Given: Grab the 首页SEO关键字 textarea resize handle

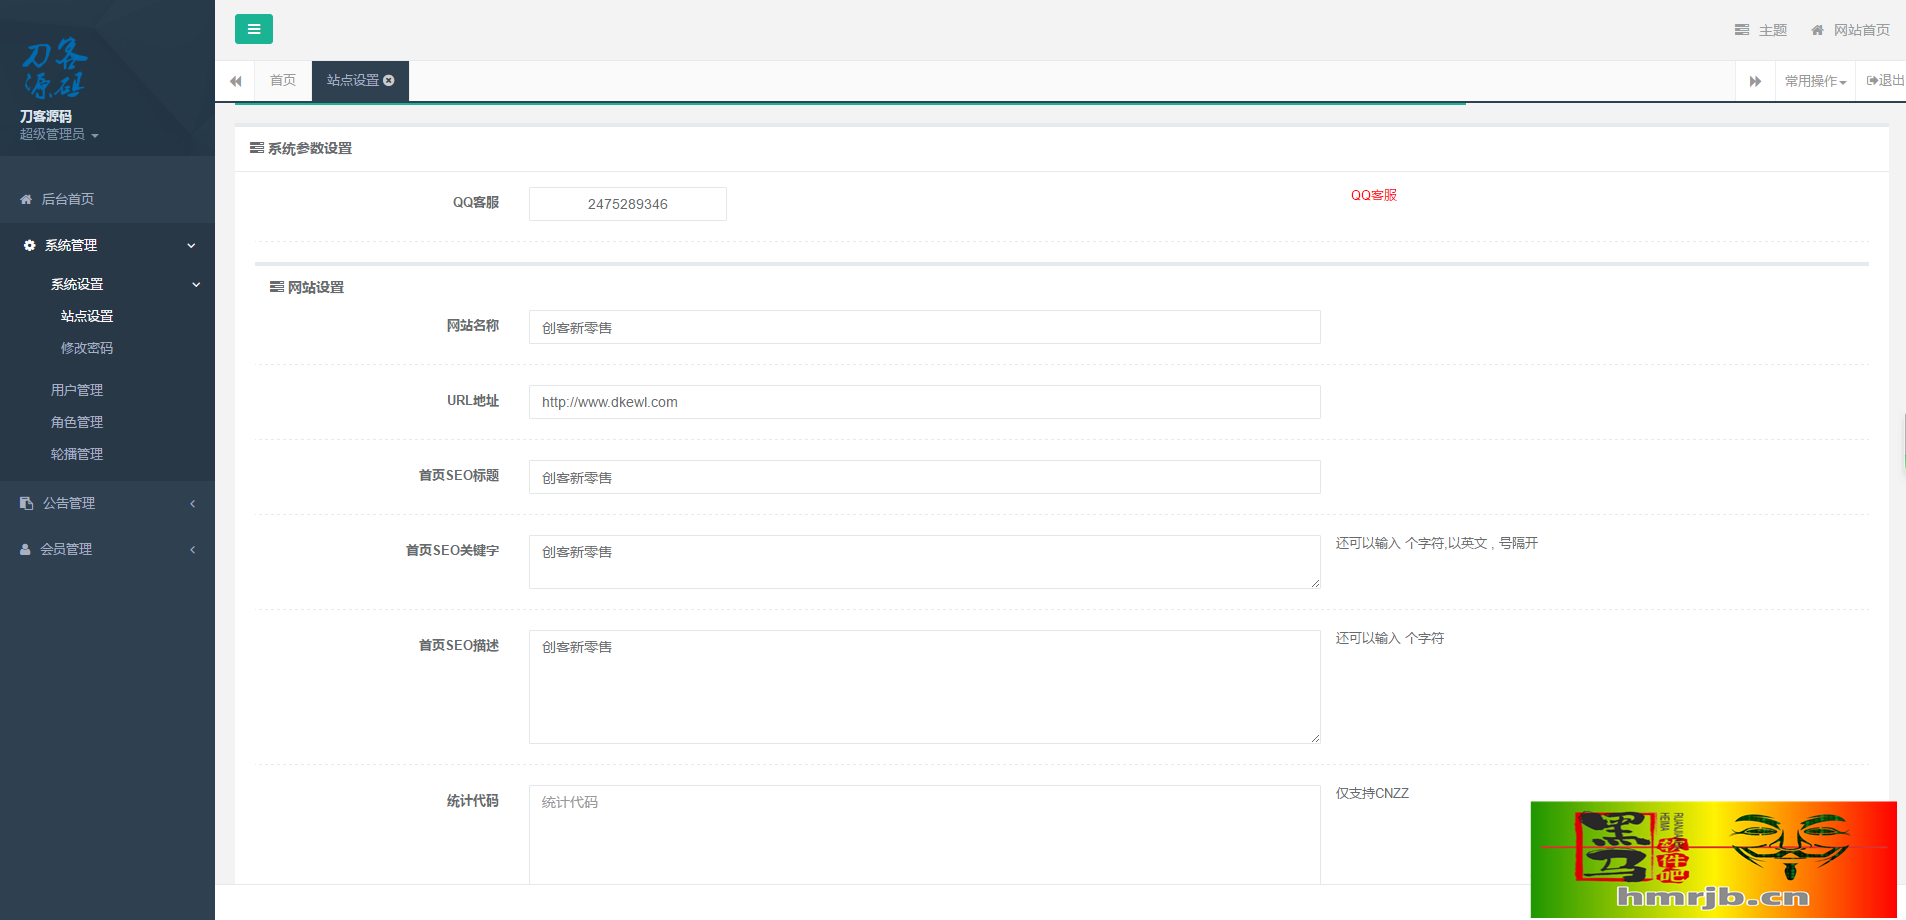Looking at the screenshot, I should [1315, 583].
